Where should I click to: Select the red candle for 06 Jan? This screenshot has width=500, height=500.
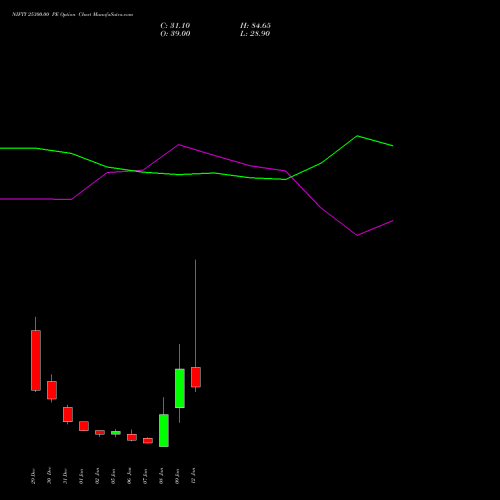pyautogui.click(x=132, y=437)
